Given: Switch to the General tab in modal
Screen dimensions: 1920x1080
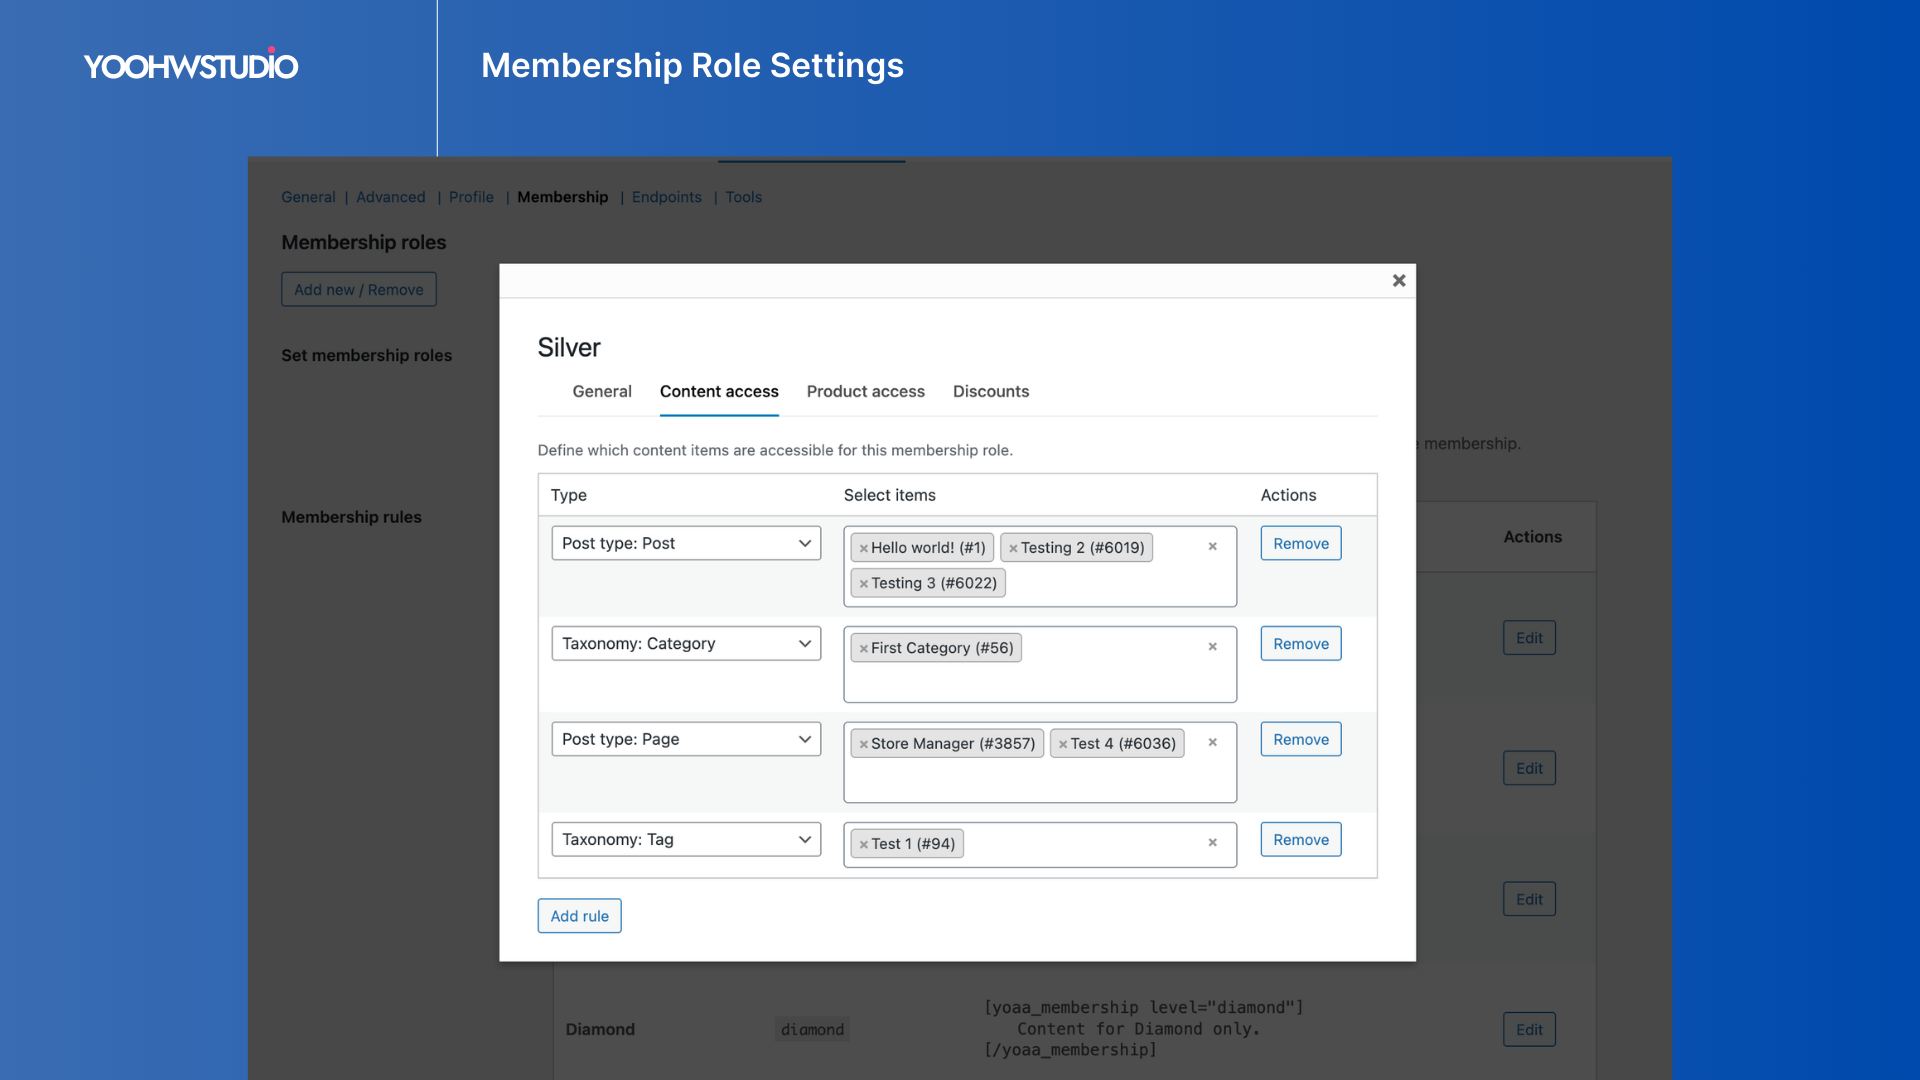Looking at the screenshot, I should coord(601,391).
